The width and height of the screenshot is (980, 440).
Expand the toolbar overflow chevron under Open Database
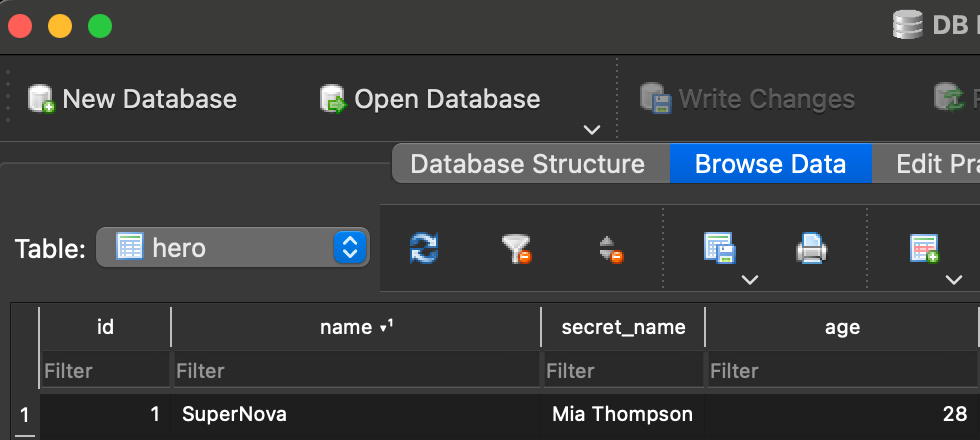coord(592,130)
